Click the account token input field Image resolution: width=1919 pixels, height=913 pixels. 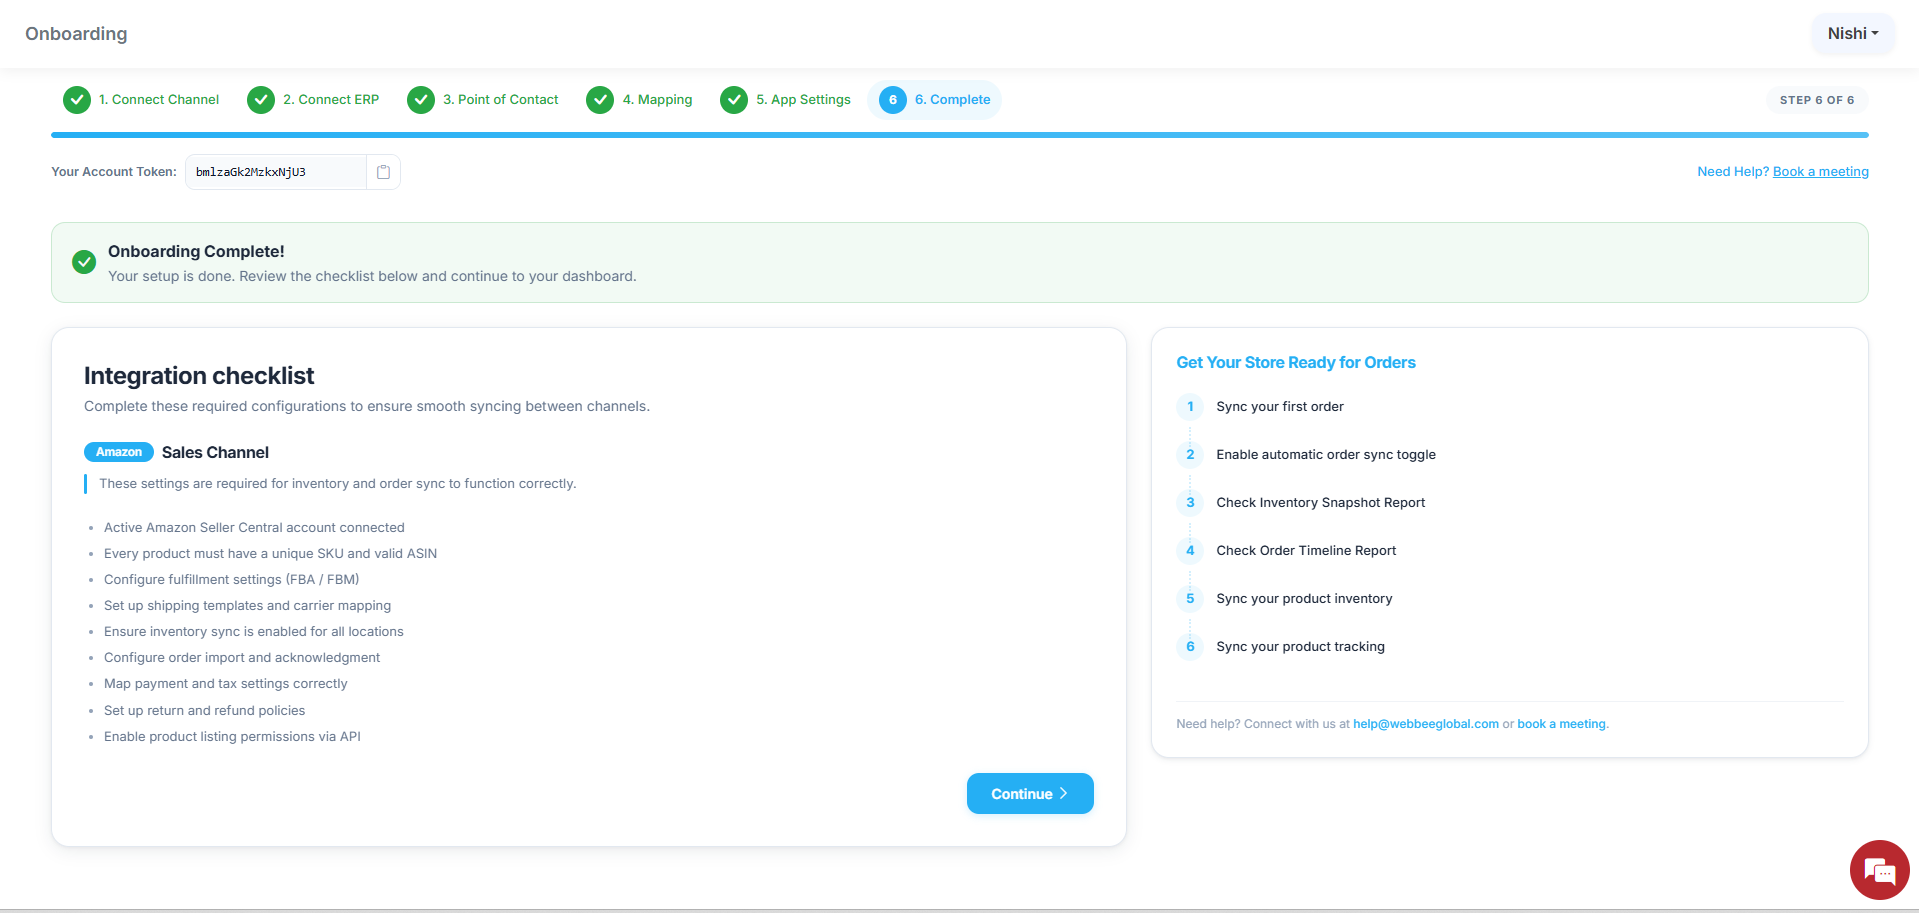tap(276, 172)
